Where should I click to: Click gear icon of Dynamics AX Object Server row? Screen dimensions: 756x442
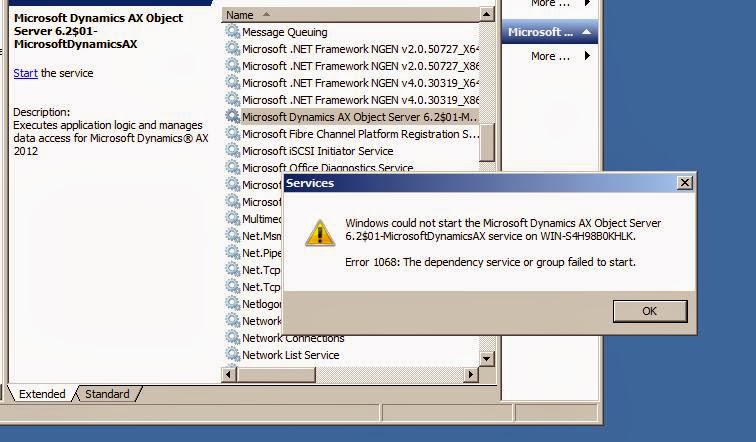(233, 117)
